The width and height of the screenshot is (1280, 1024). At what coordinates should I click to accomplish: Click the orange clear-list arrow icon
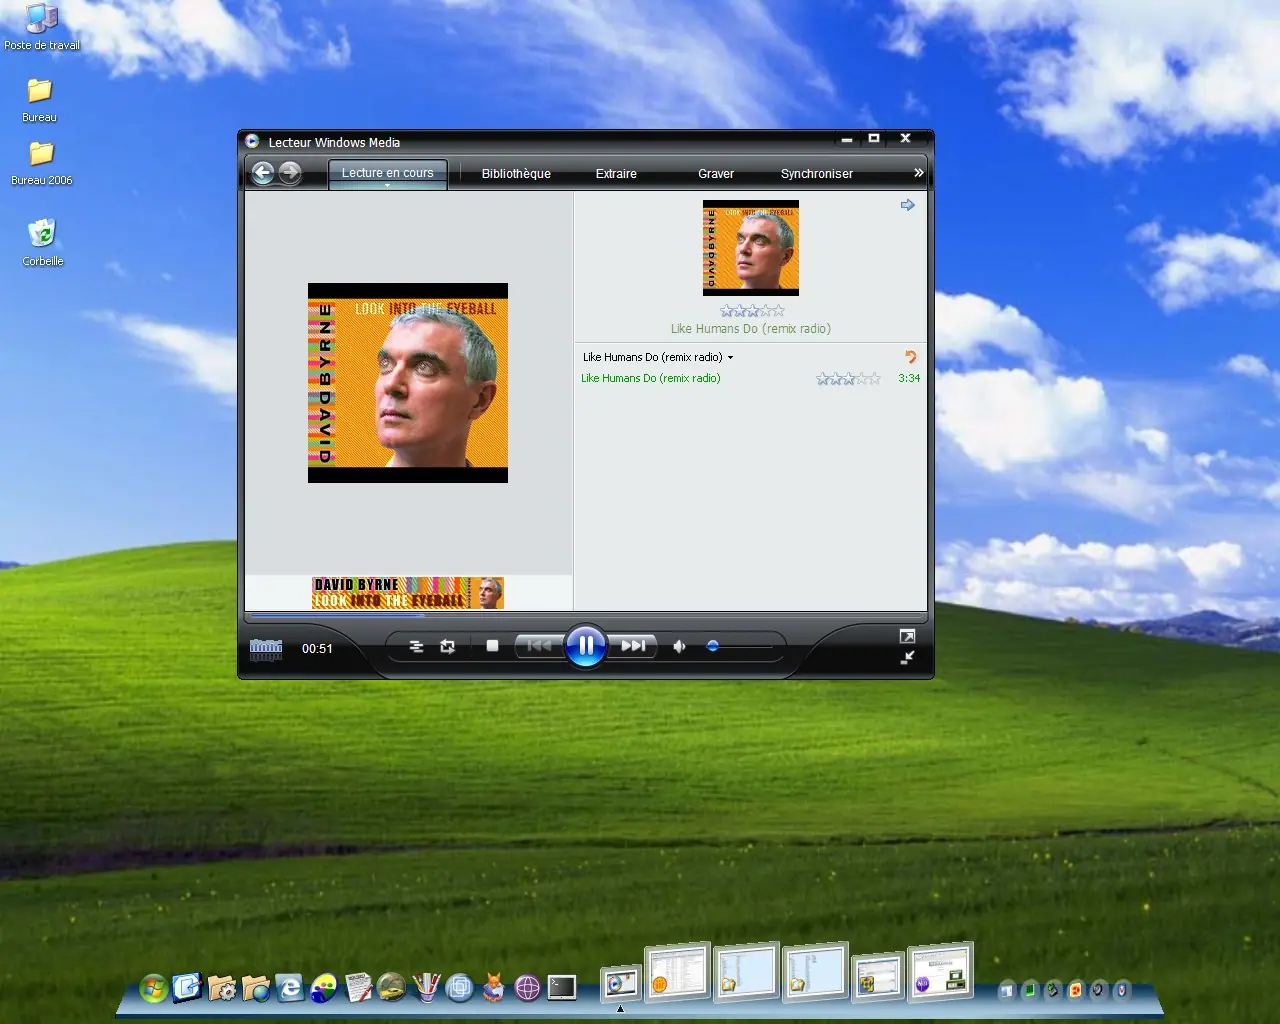coord(910,357)
